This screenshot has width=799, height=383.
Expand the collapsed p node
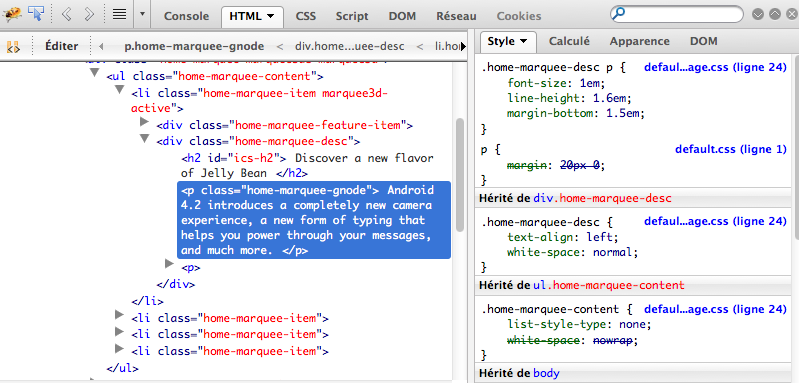coord(170,264)
